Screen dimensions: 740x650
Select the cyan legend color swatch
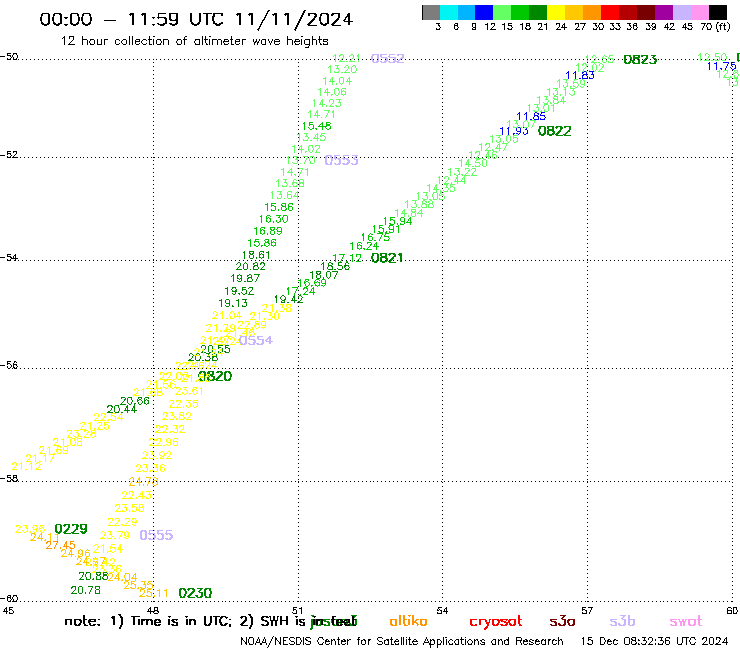449,12
